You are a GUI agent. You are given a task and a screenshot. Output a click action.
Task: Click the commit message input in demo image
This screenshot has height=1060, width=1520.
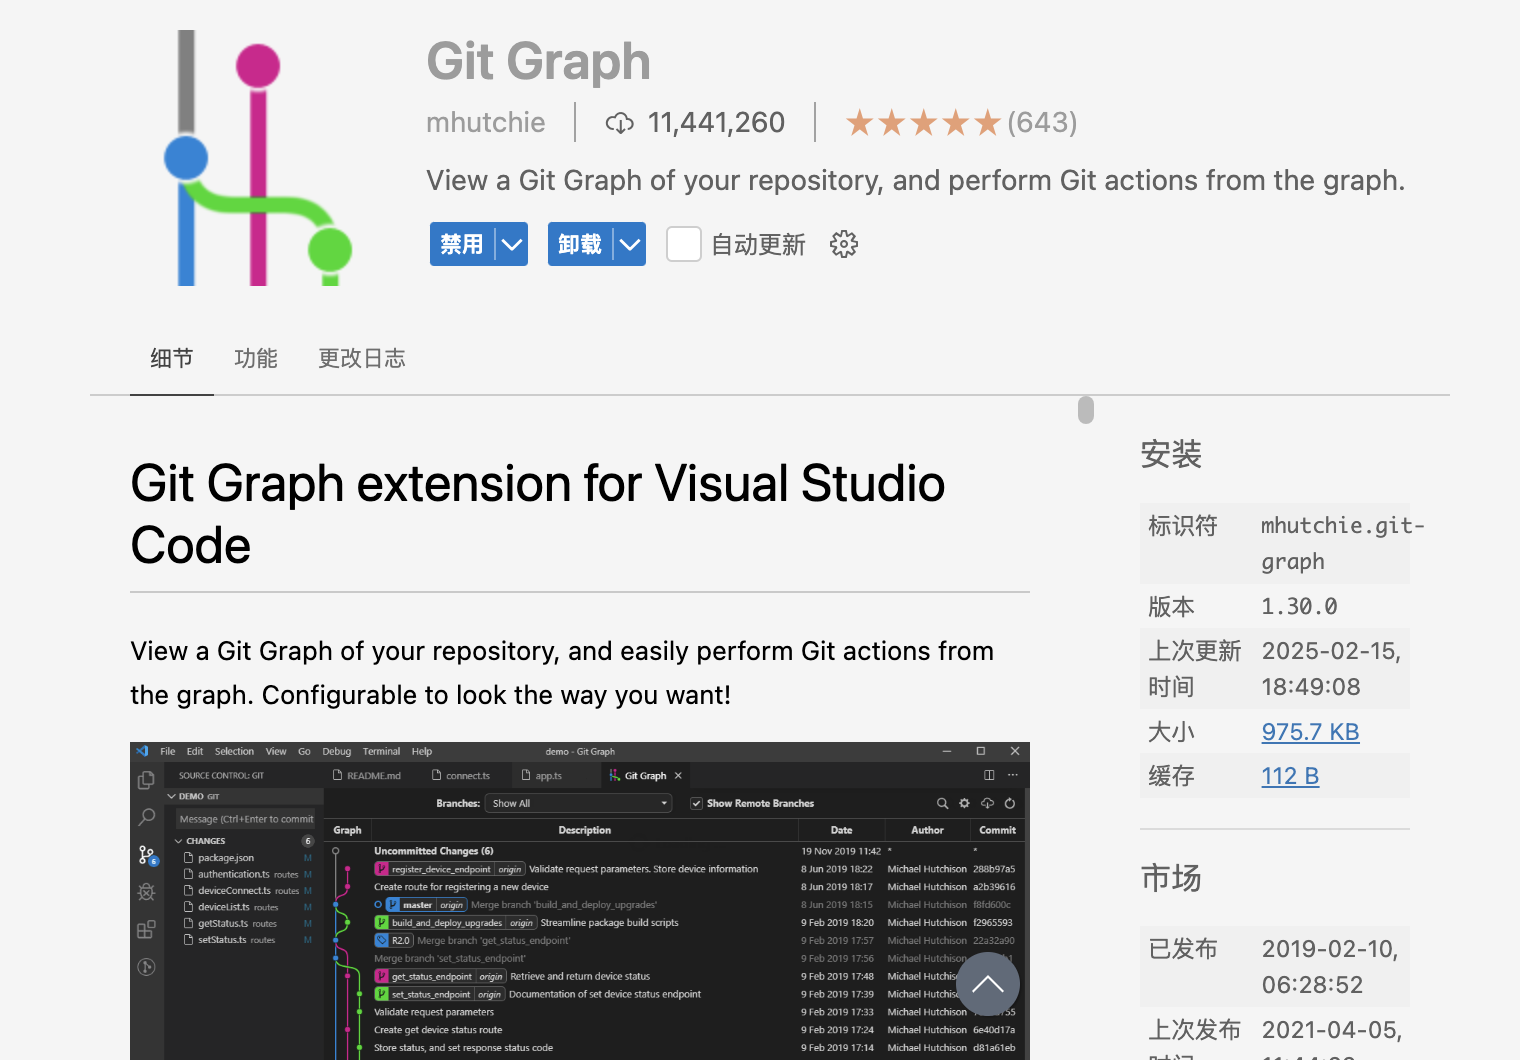pos(246,819)
